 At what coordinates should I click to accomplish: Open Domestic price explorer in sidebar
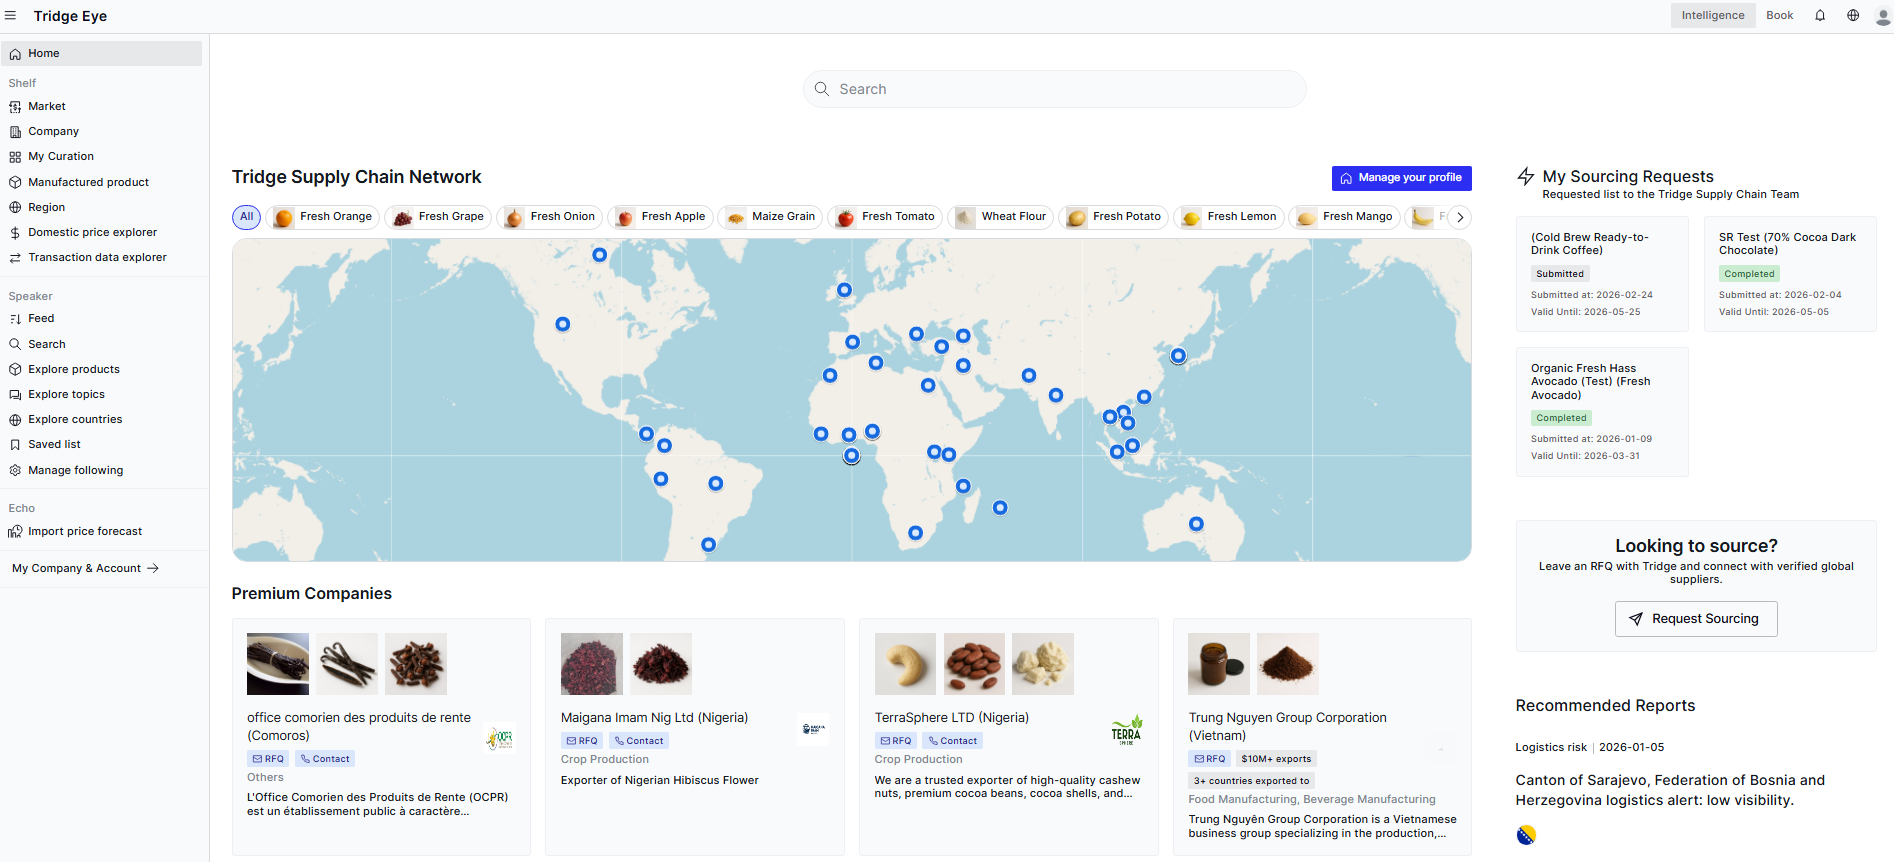click(92, 232)
